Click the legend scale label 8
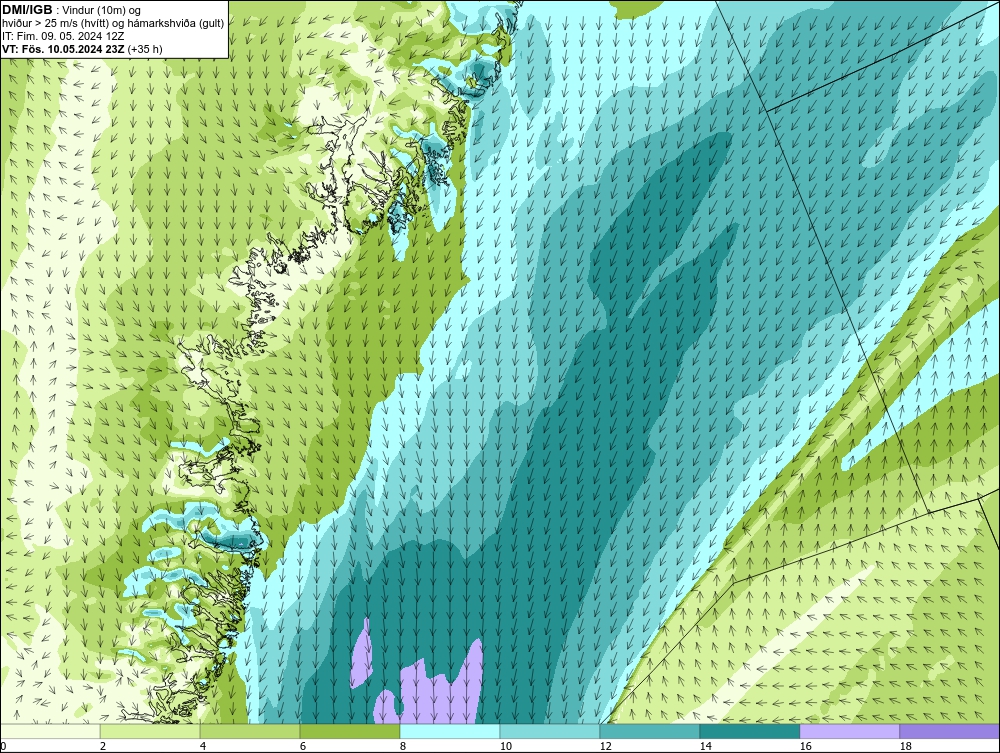 click(x=403, y=746)
